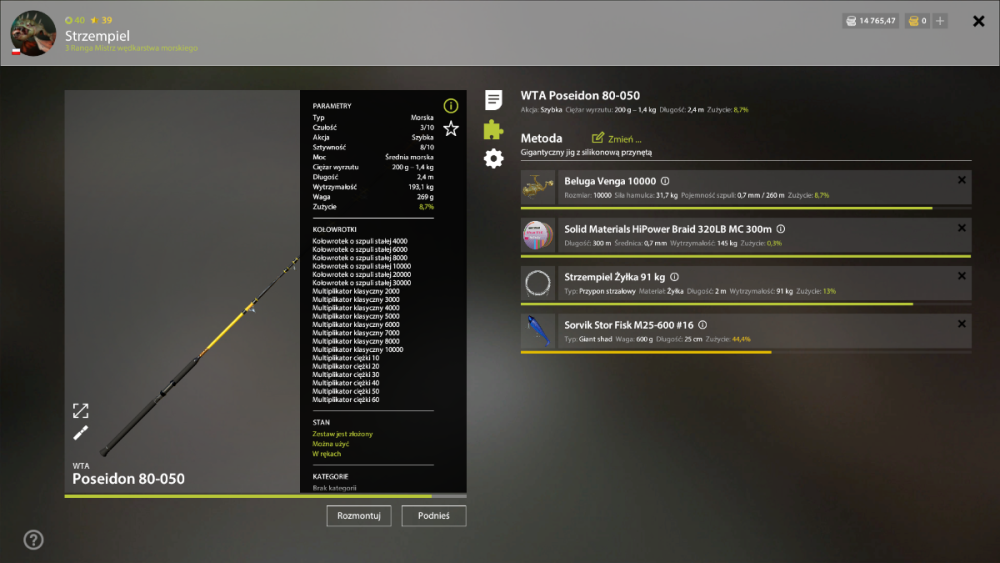This screenshot has height=563, width=1000.
Task: Show info for Strzempiel Żyłka 91 kg
Action: [675, 277]
